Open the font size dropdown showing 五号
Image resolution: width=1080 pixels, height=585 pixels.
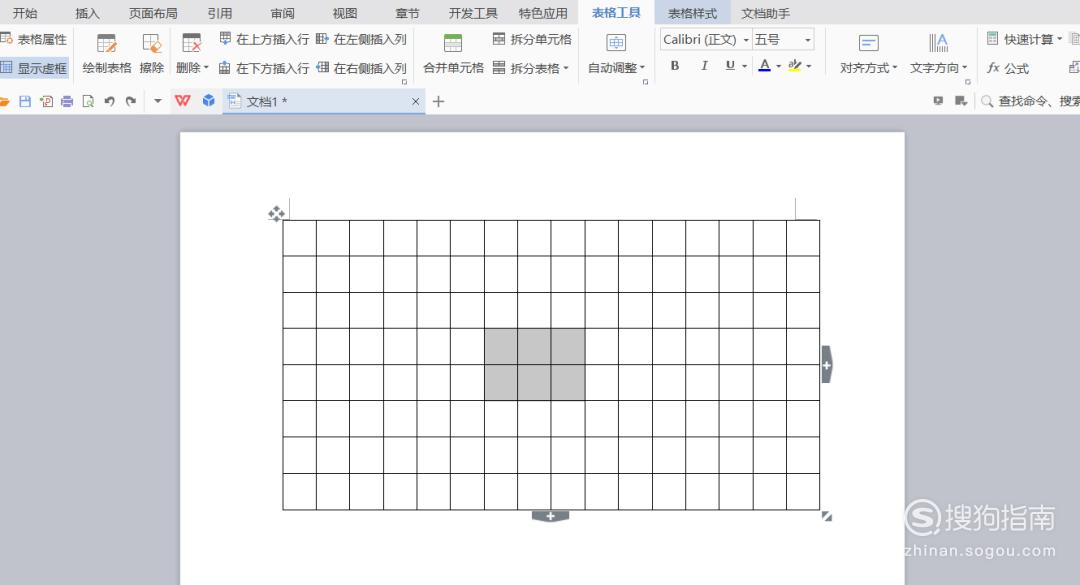[783, 38]
